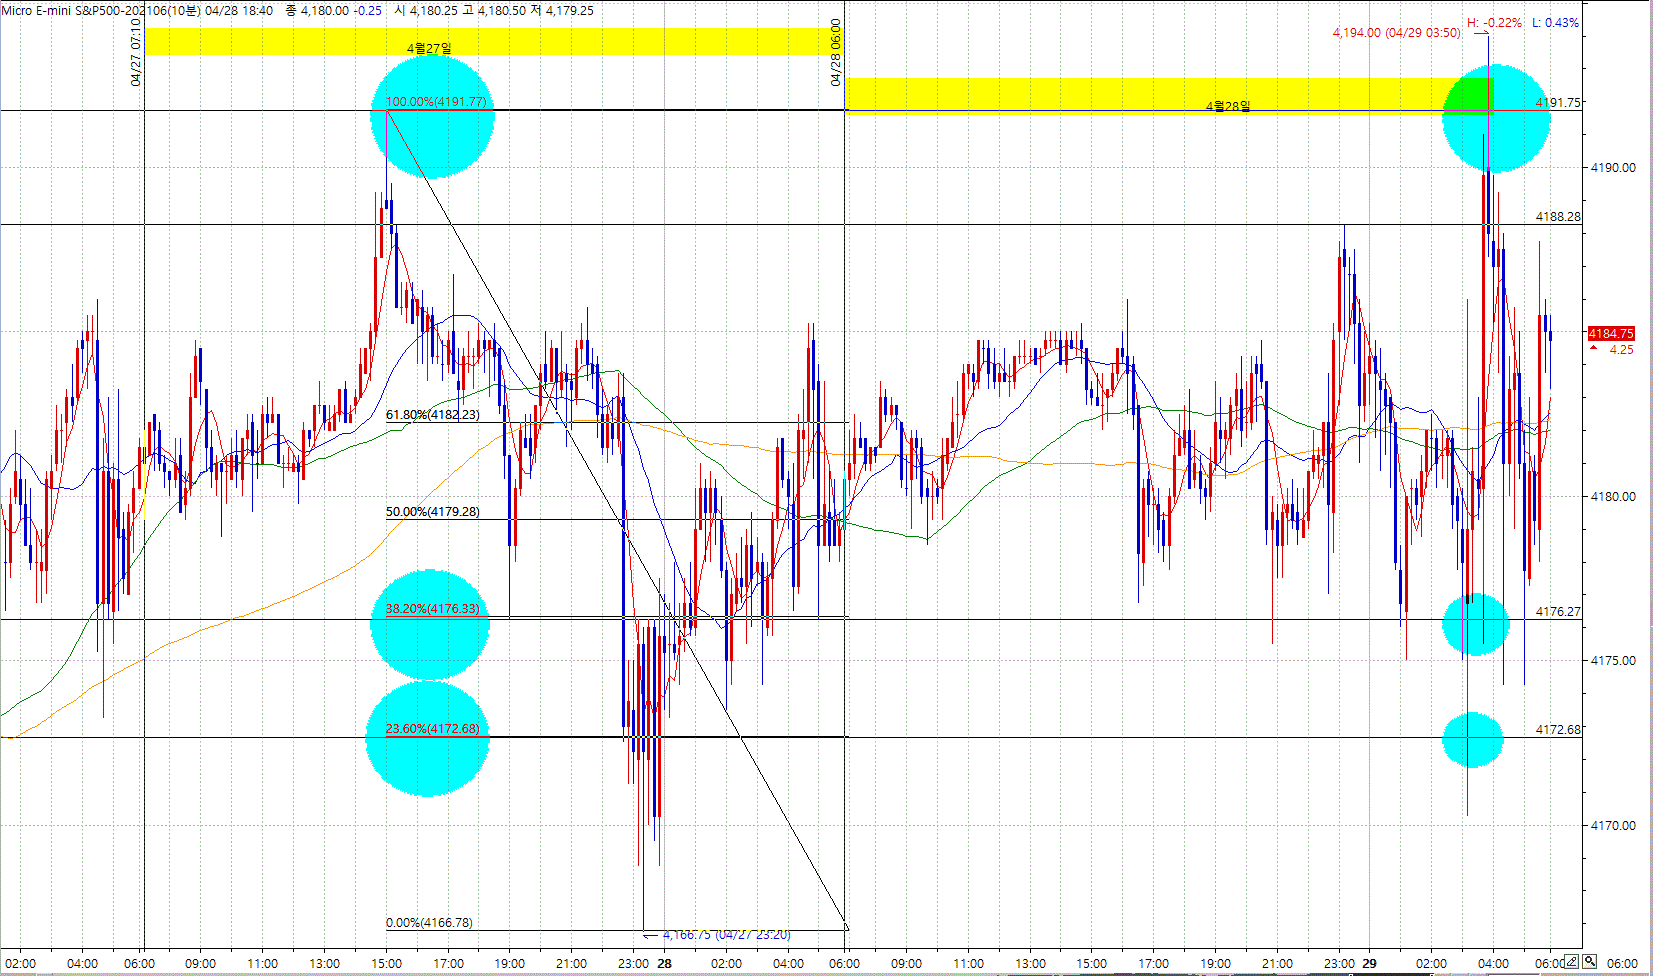Screen dimensions: 1653x976
Task: Click the yellow band labeled 4월27일
Action: click(x=490, y=41)
